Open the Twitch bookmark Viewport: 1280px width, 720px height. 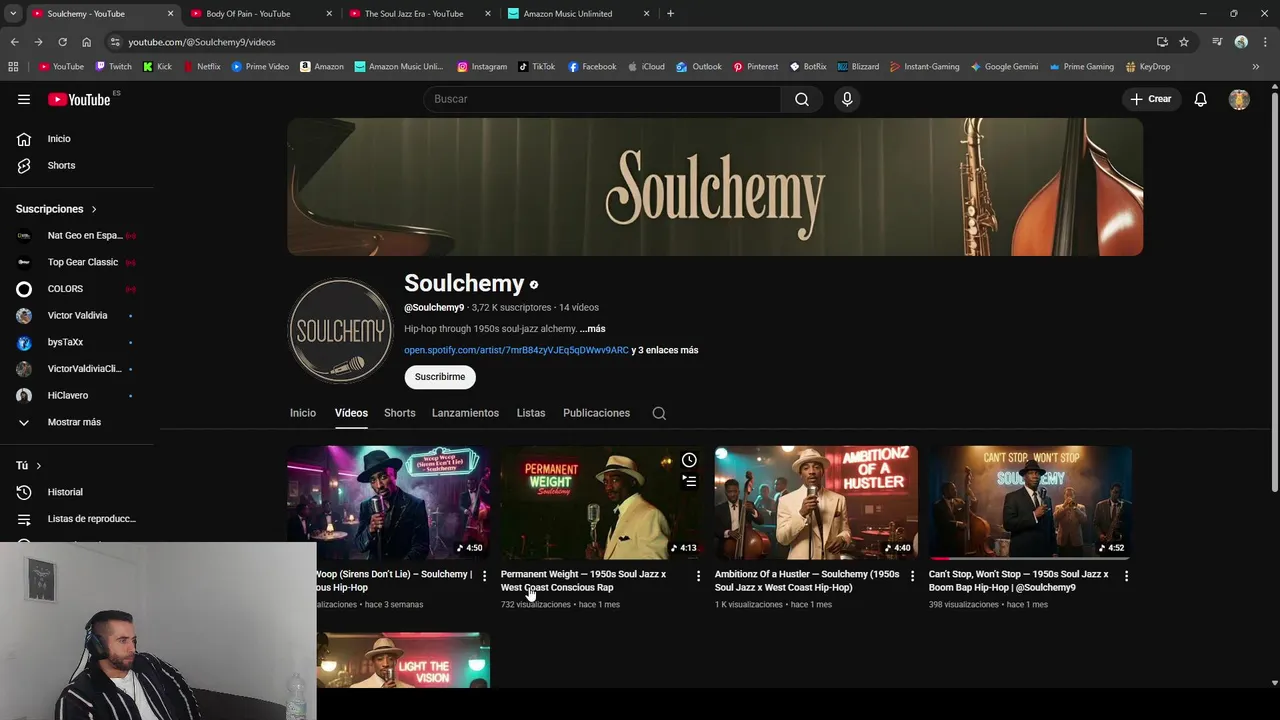point(113,67)
